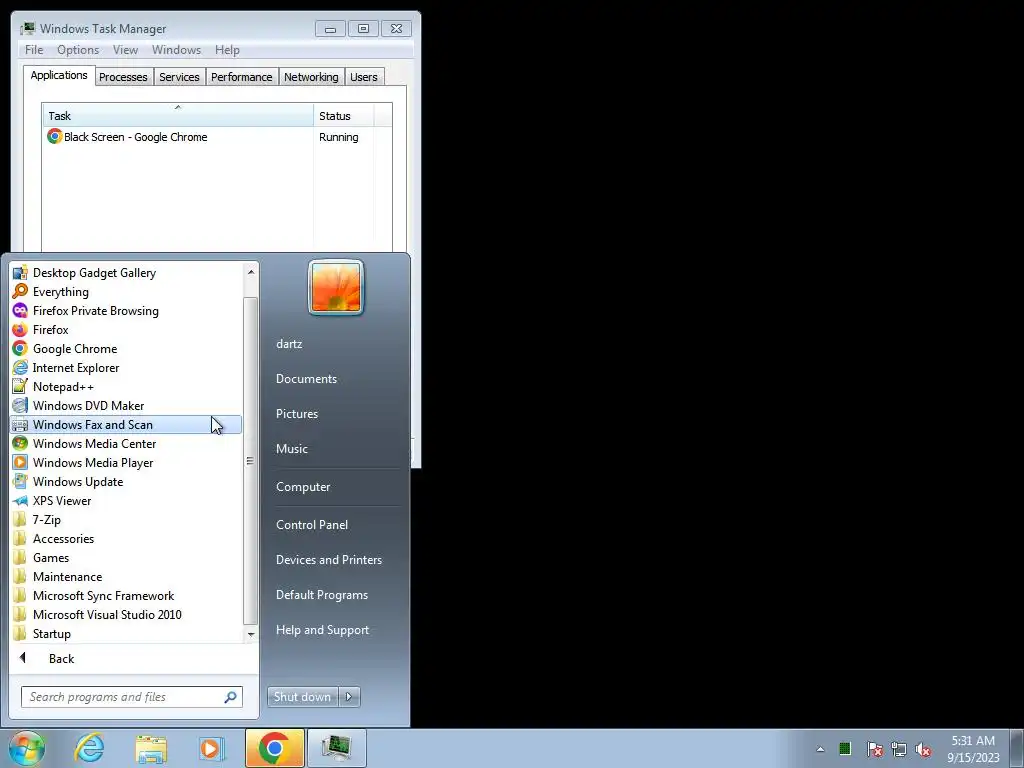Launch Firefox from the Start menu list
This screenshot has width=1024, height=768.
tap(126, 330)
